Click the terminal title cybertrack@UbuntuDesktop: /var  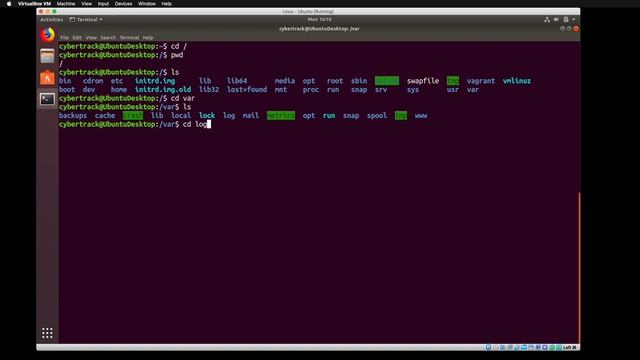click(x=319, y=29)
